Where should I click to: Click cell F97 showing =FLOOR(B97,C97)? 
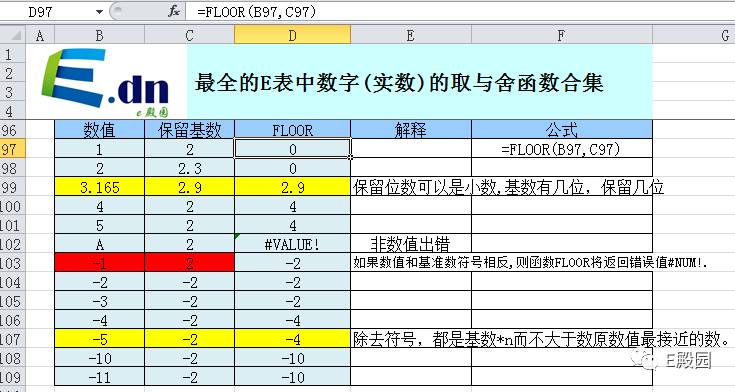(562, 149)
